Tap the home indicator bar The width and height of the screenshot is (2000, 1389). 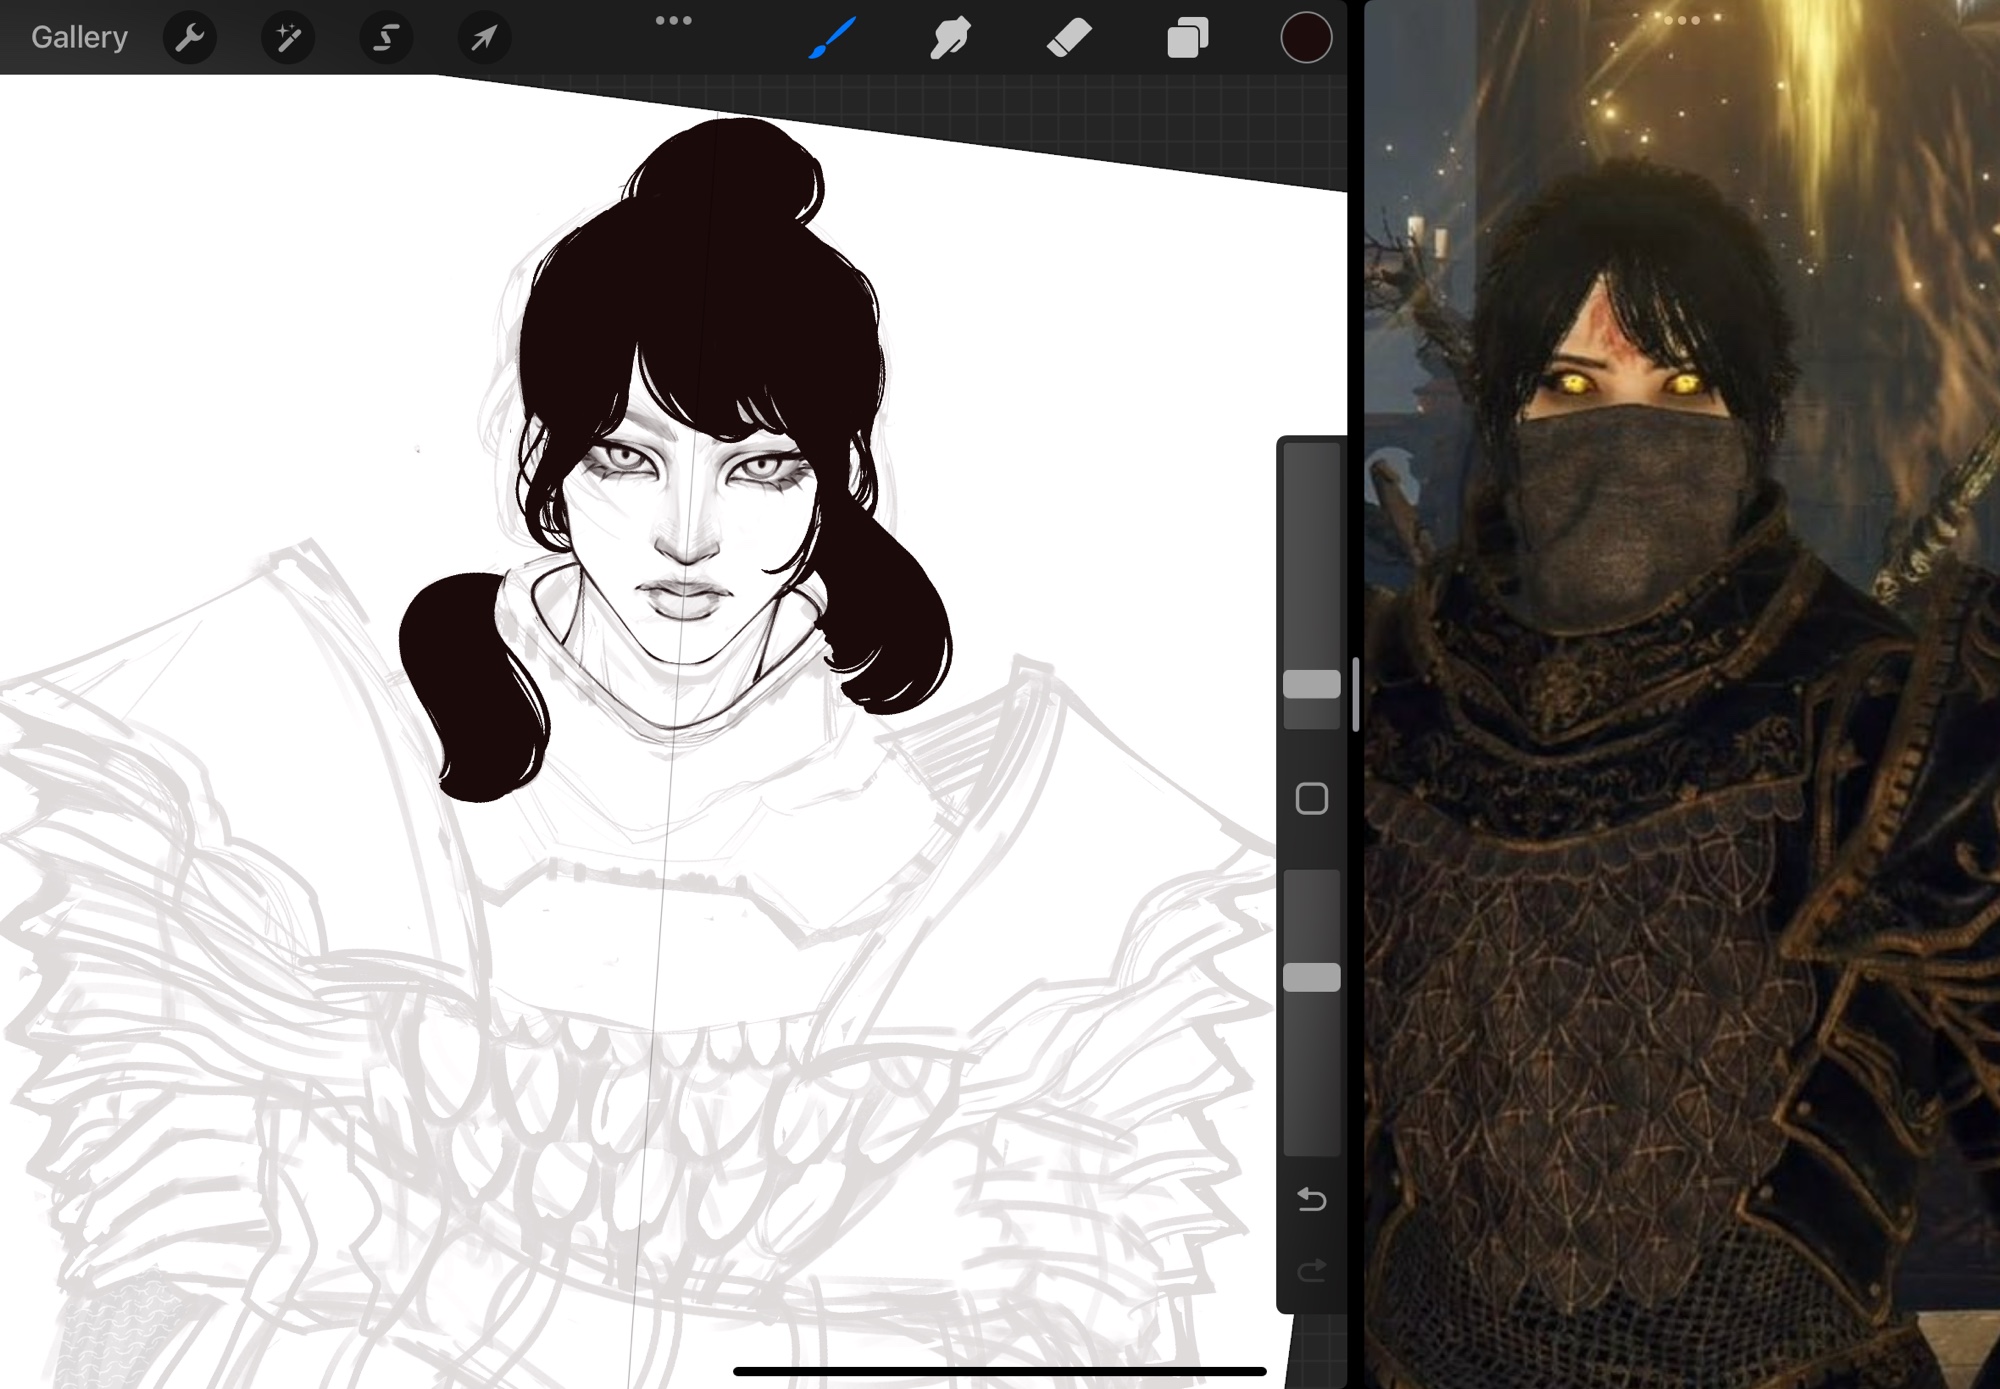(x=1000, y=1371)
